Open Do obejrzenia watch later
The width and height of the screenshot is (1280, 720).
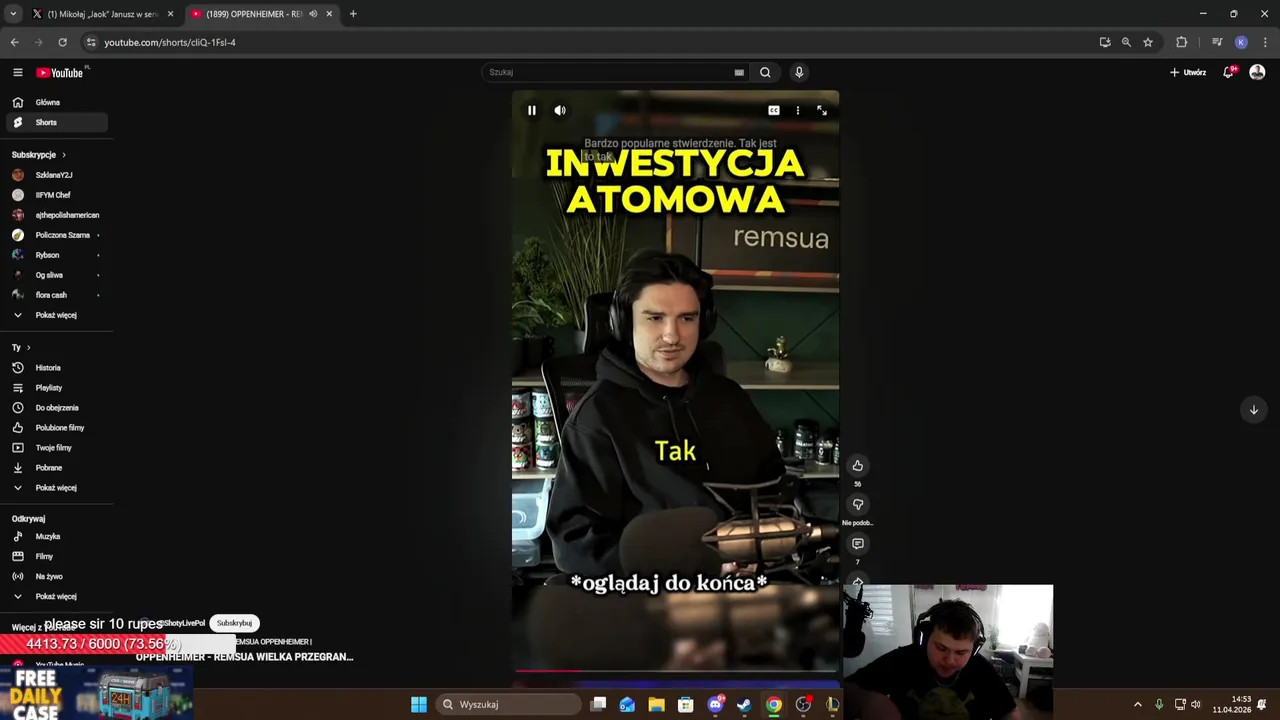[56, 408]
